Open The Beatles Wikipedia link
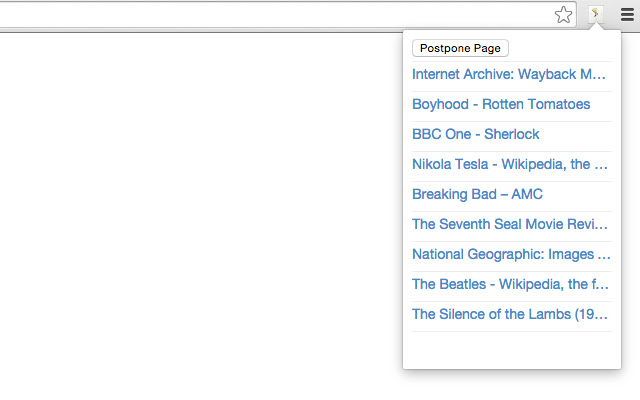The width and height of the screenshot is (640, 400). 510,284
